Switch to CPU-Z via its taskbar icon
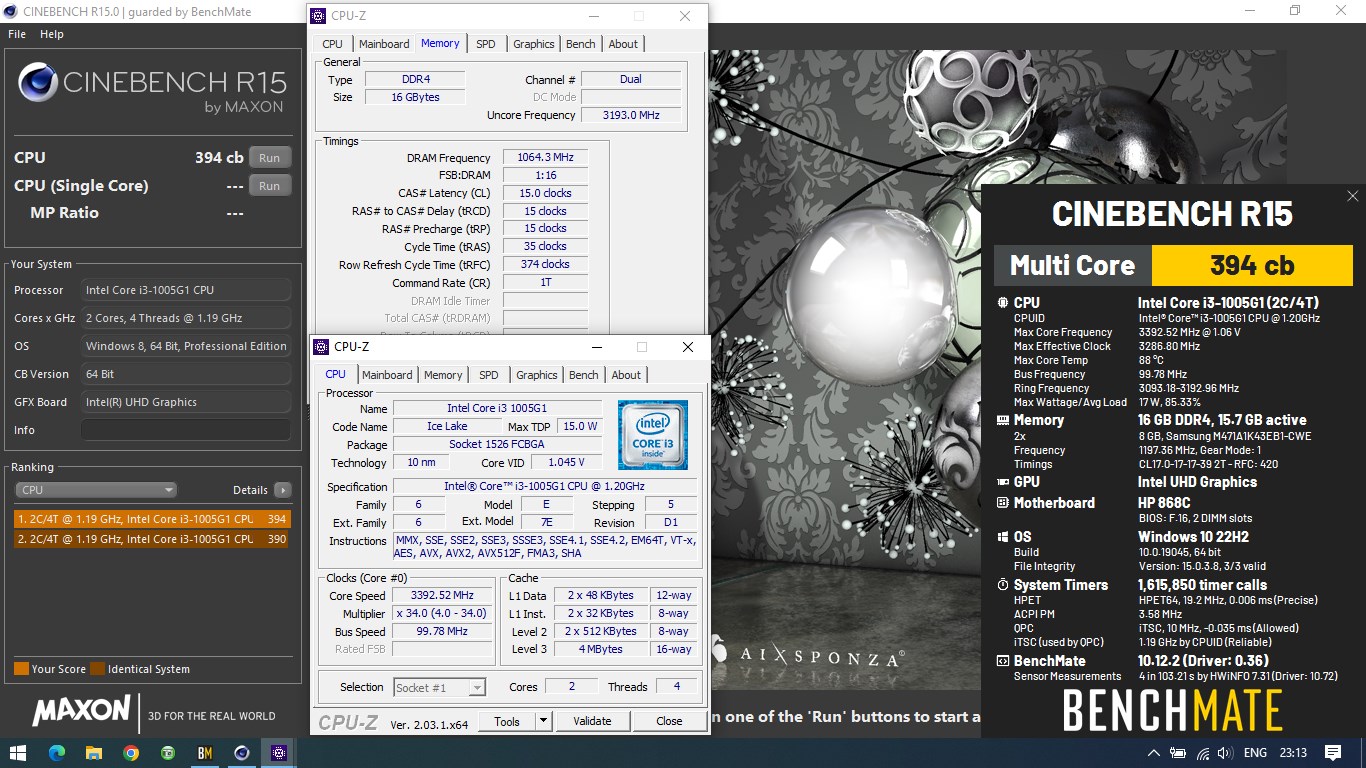The height and width of the screenshot is (768, 1366). tap(279, 752)
